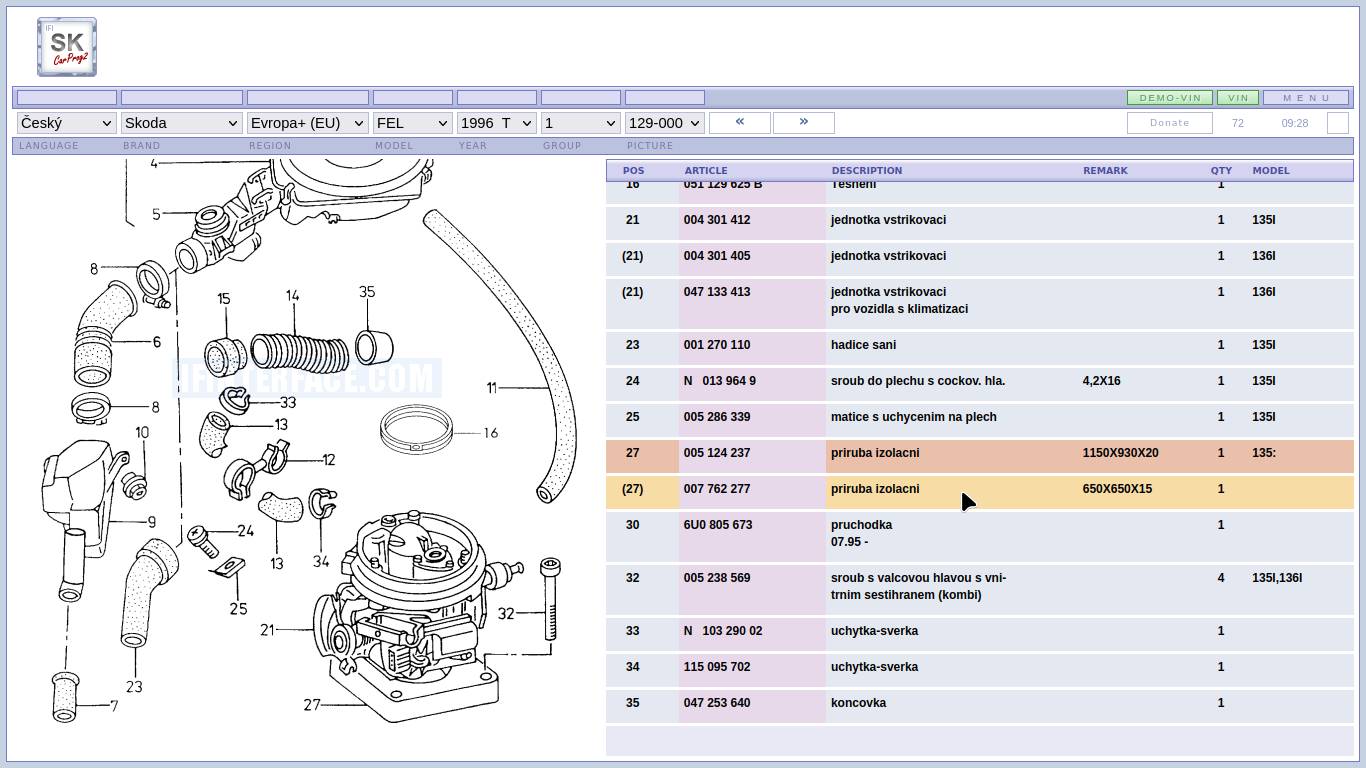Screen dimensions: 1366x768
Task: Select article N 013 964 9
Action: [720, 381]
